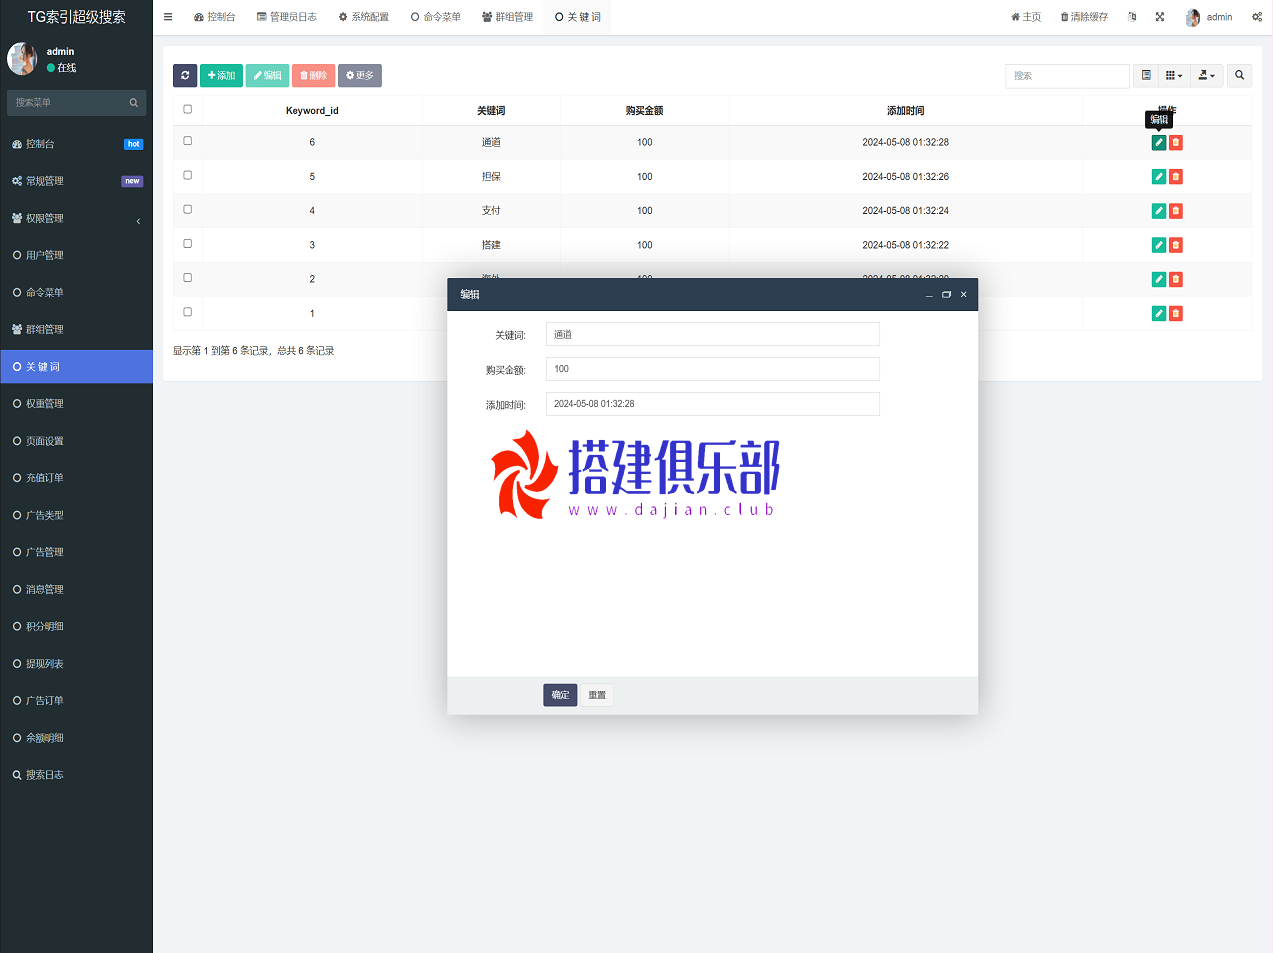Screen dimensions: 1273x953
Task: Delete row 2 with the red trash icon
Action: (1176, 279)
